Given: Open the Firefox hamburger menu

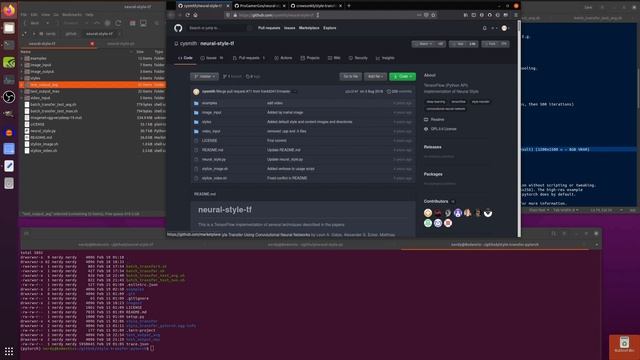Looking at the screenshot, I should [516, 15].
